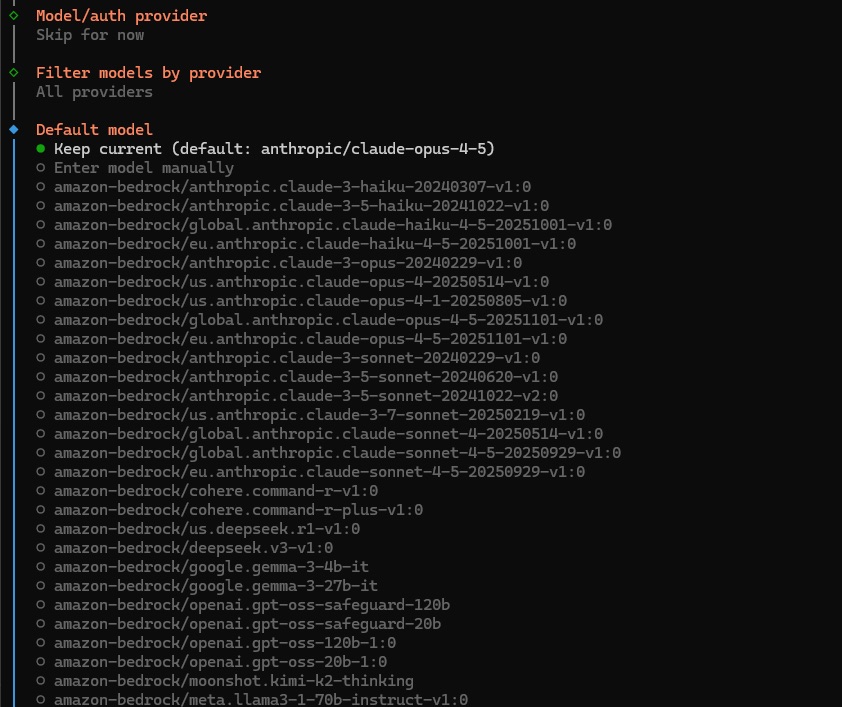This screenshot has width=842, height=707.
Task: Choose the us.deepseek.r1-v1:0 model
Action: [x=207, y=529]
